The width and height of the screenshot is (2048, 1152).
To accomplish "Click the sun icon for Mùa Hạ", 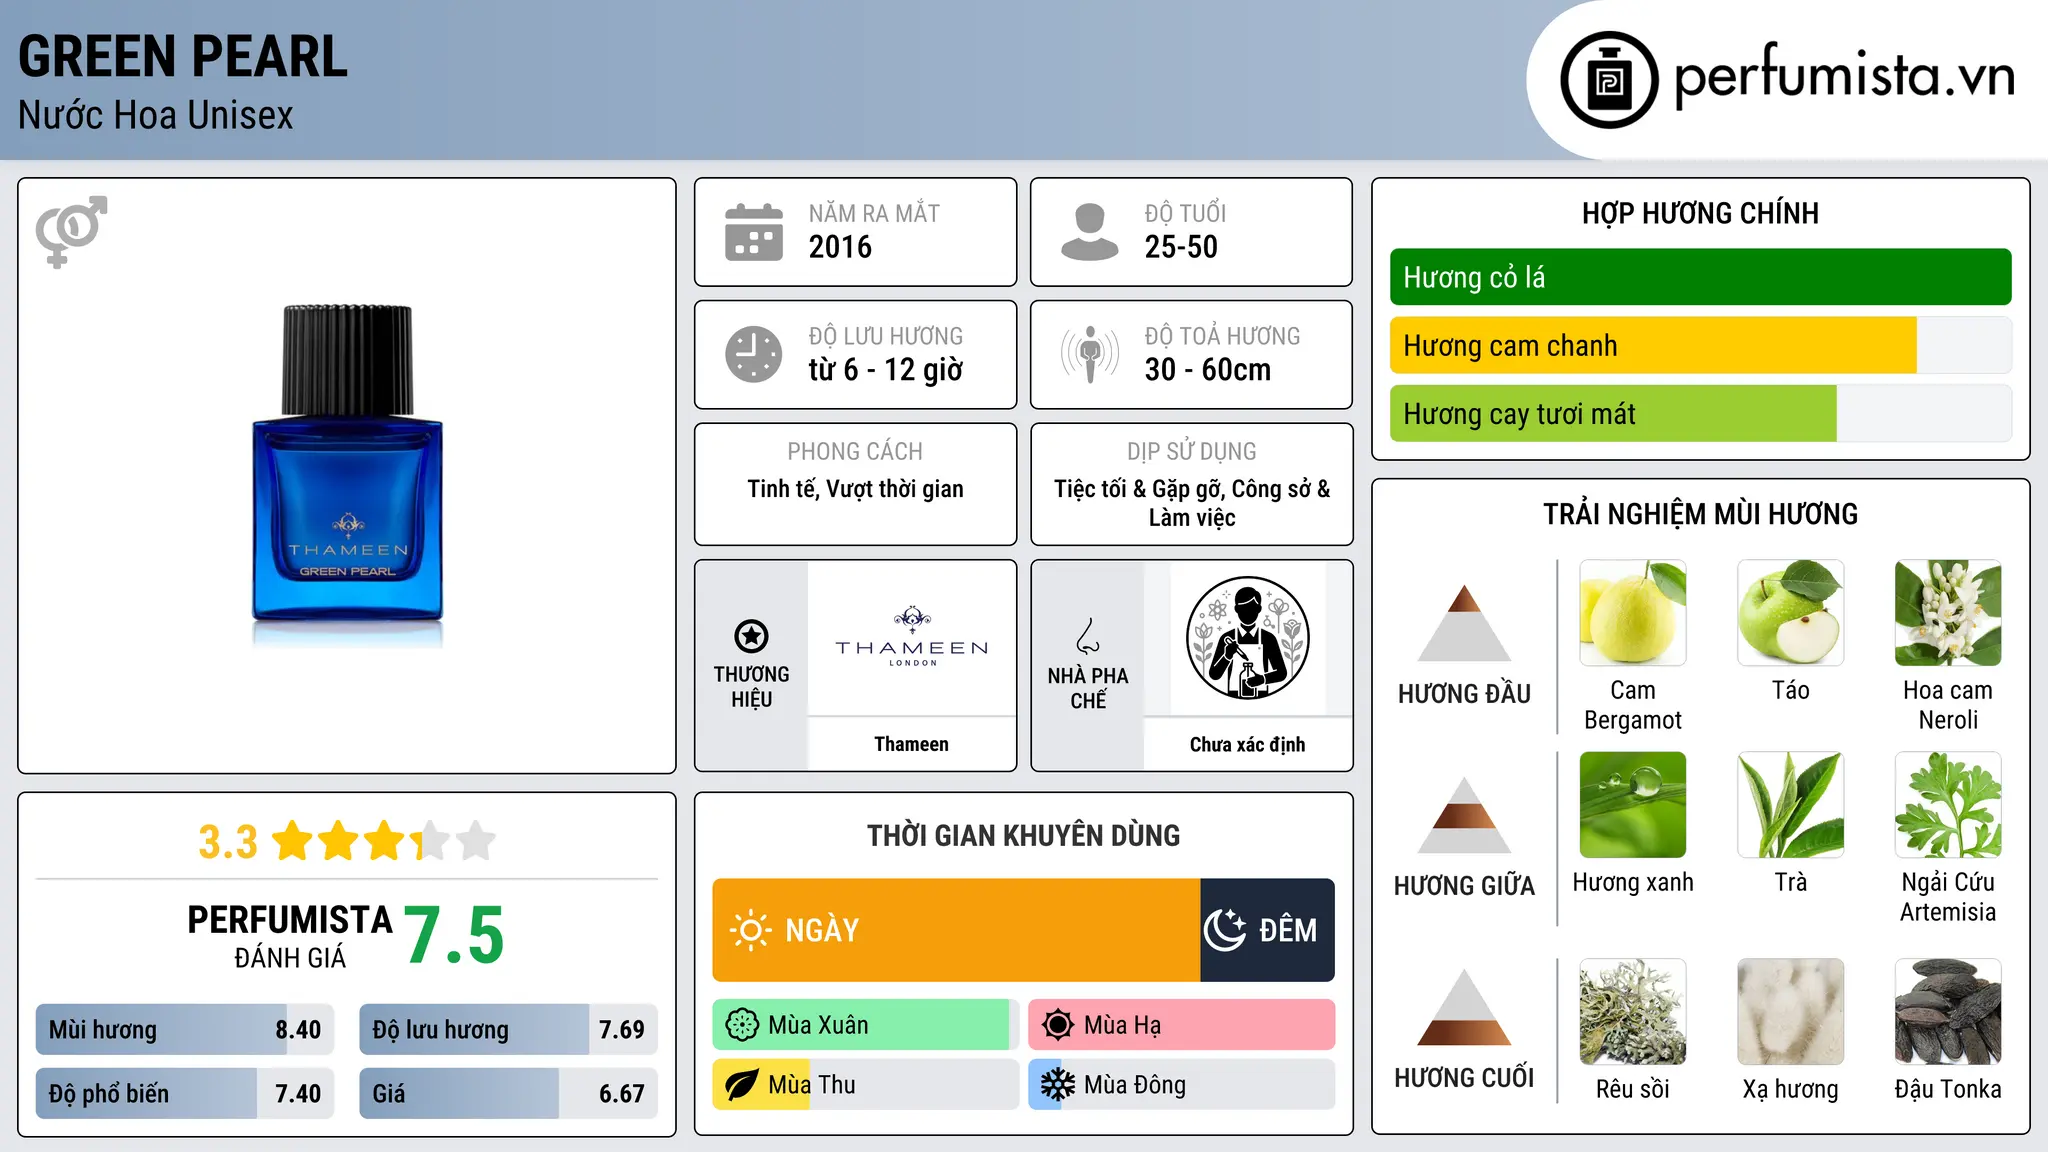I will coord(1058,1025).
